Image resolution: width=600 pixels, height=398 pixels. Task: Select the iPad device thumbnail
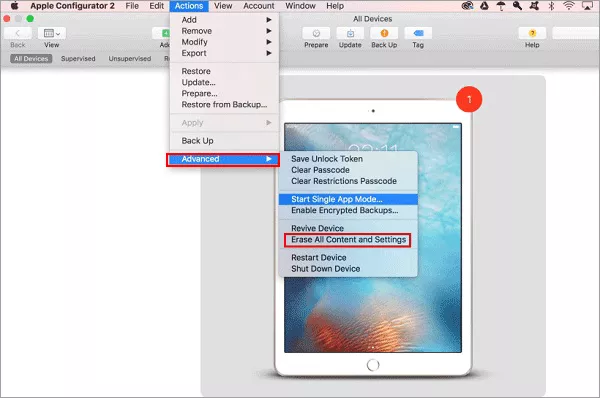point(373,237)
